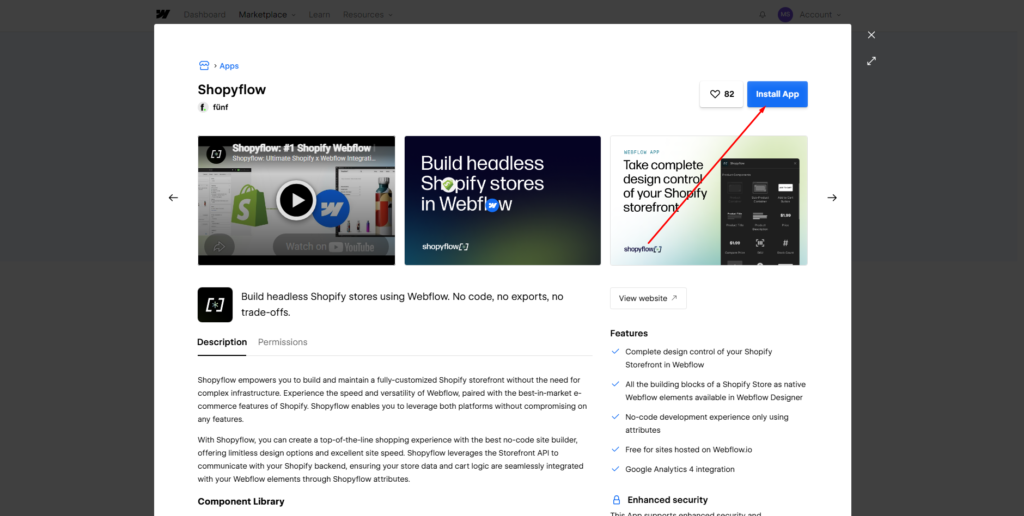Expand the modal to full screen
Image resolution: width=1024 pixels, height=516 pixels.
871,61
